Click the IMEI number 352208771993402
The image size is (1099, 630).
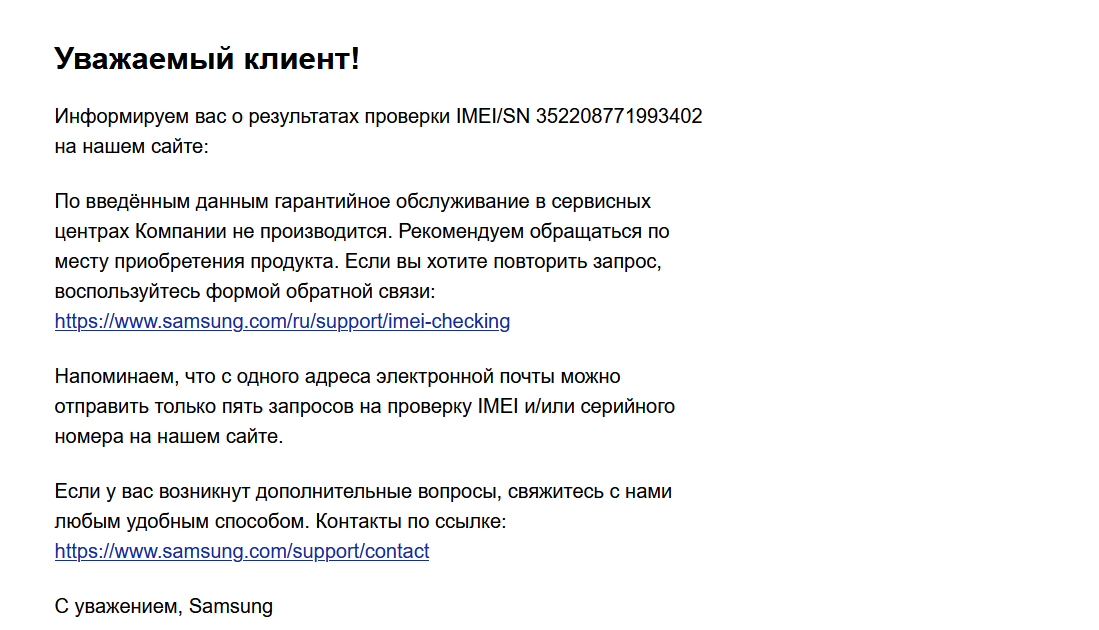coord(619,116)
